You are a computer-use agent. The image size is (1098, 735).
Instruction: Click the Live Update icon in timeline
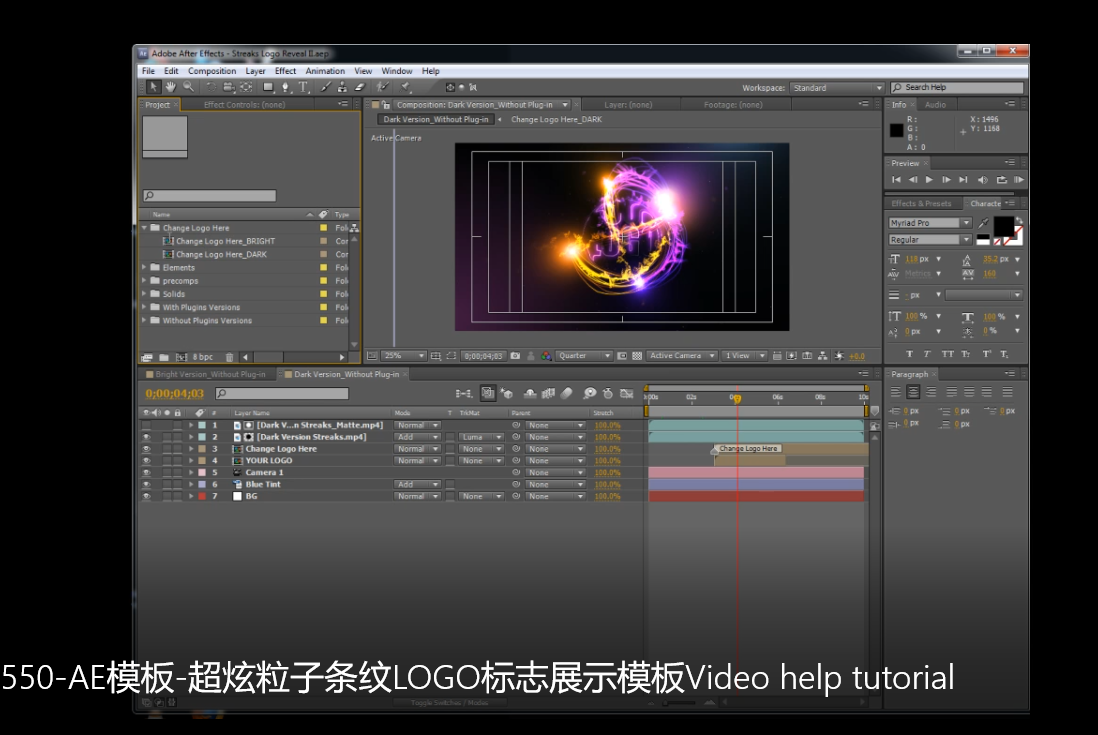tap(488, 393)
